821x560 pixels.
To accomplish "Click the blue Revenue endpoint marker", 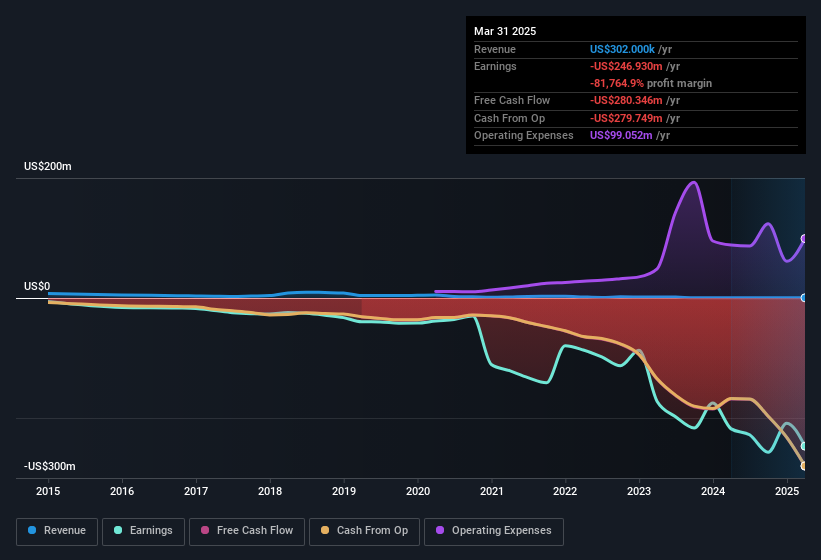I will click(804, 298).
